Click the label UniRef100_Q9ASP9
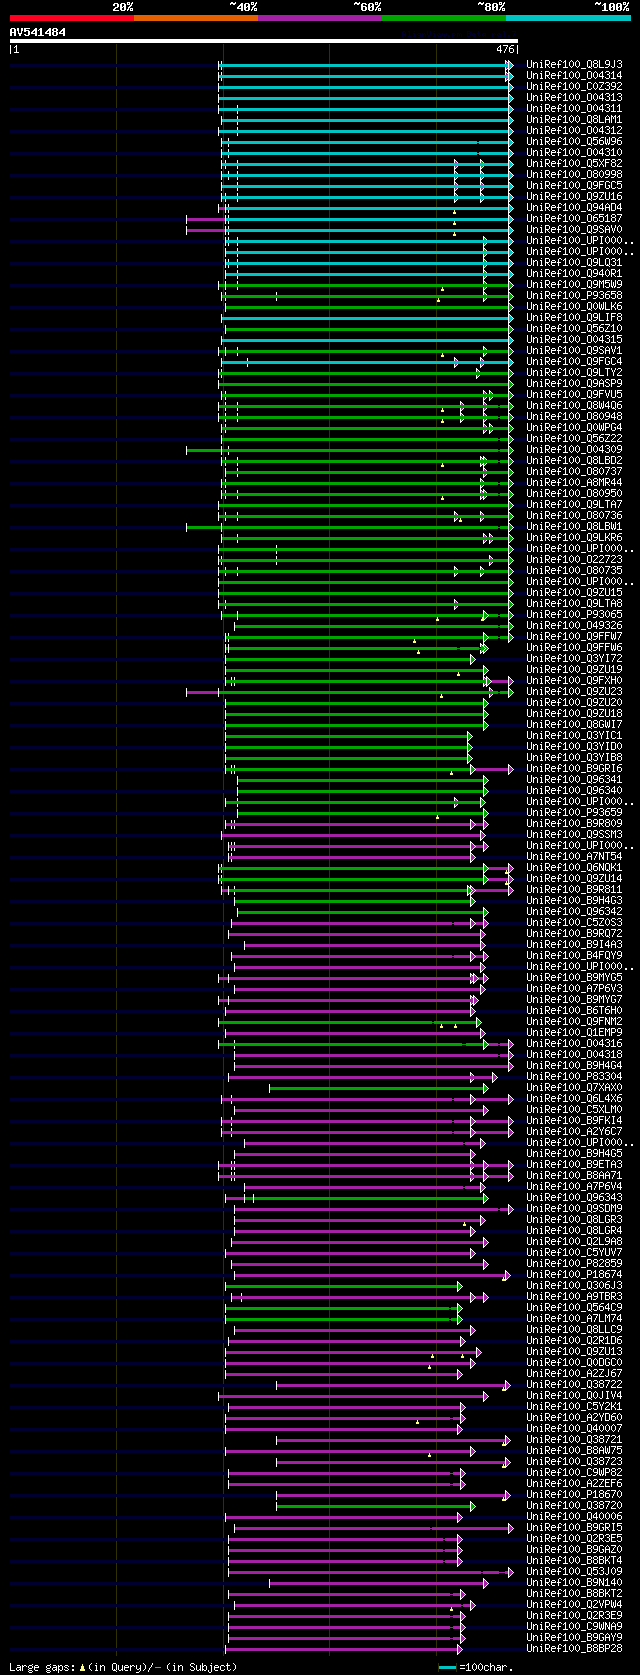The image size is (640, 1675). pyautogui.click(x=574, y=383)
